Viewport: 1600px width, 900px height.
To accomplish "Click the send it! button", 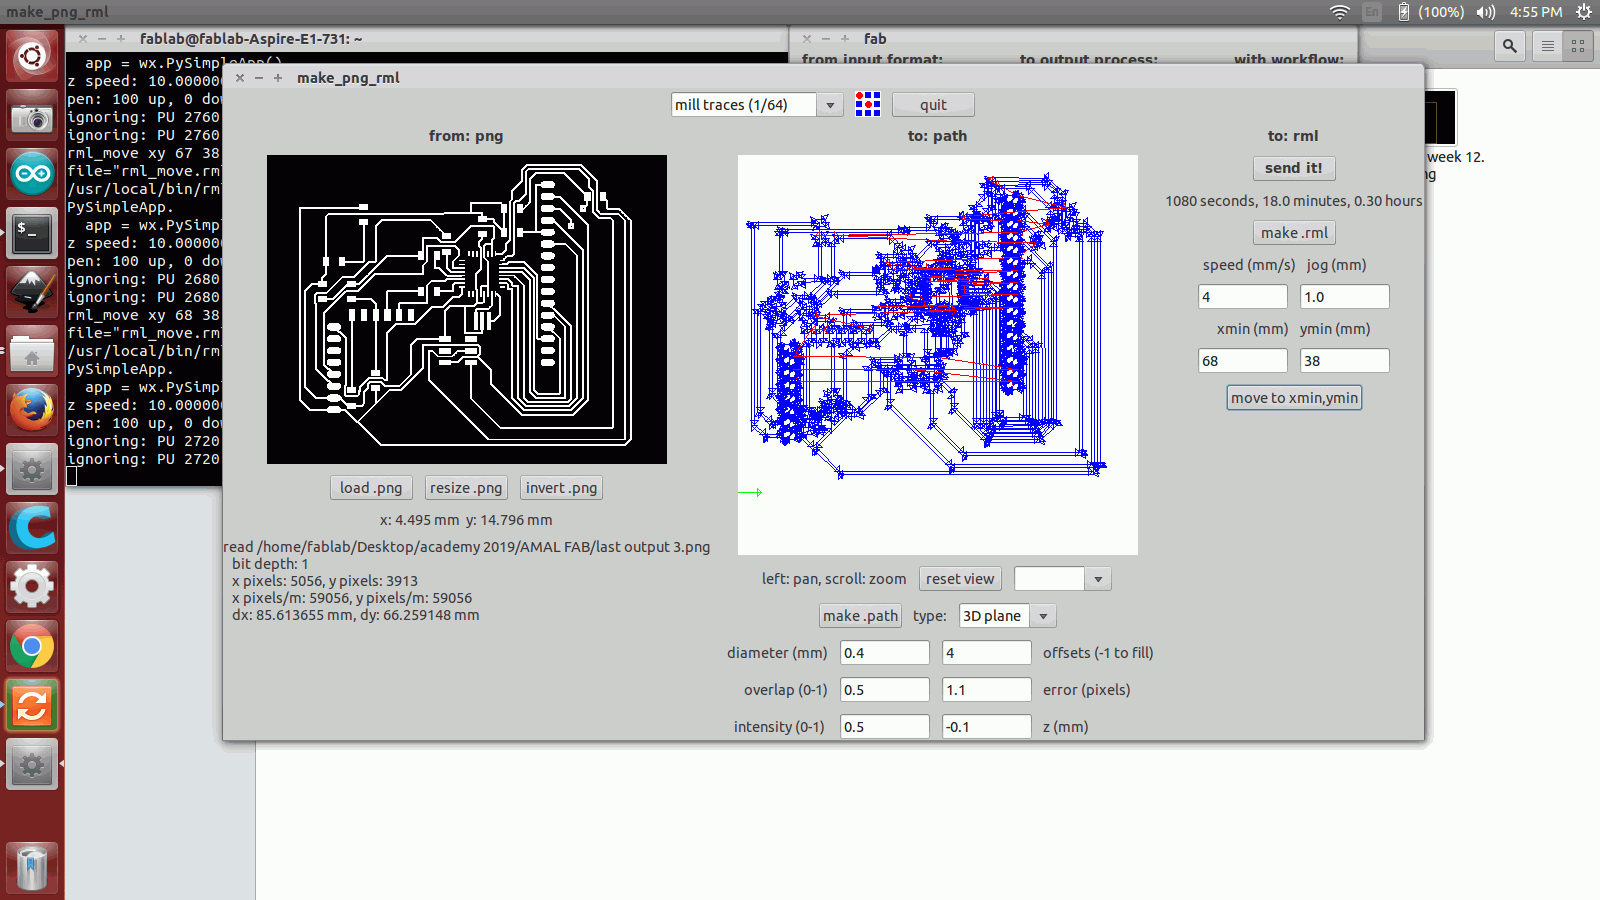I will coord(1293,168).
